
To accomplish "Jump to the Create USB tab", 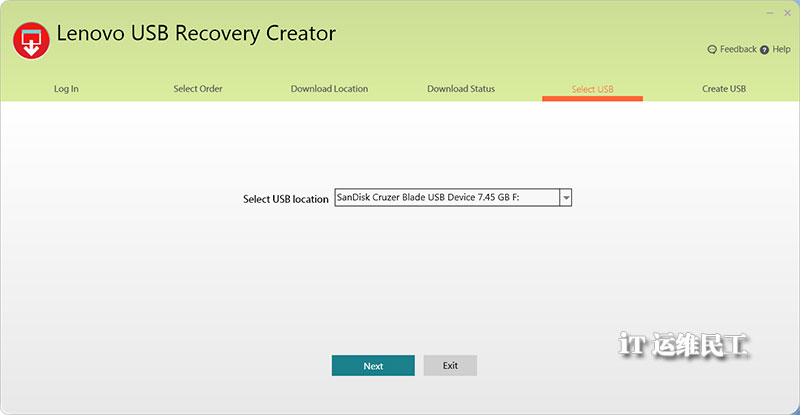I will 724,89.
